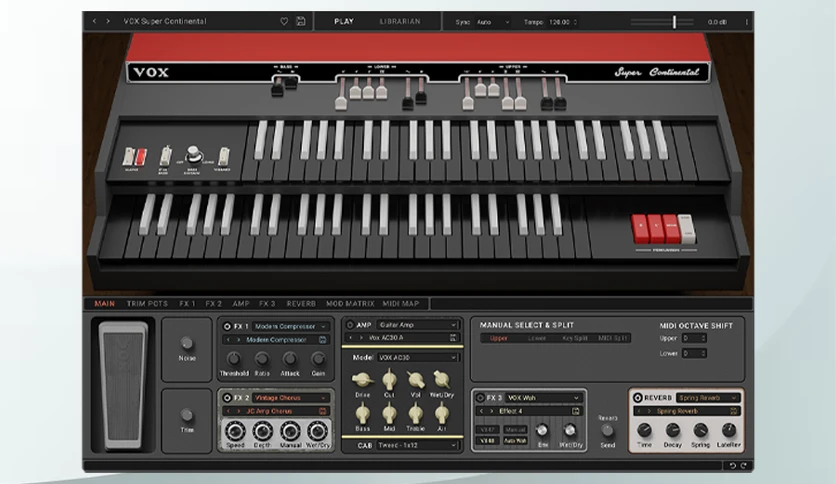The height and width of the screenshot is (484, 836).
Task: Select previous AMP preset arrow
Action: [x=350, y=337]
